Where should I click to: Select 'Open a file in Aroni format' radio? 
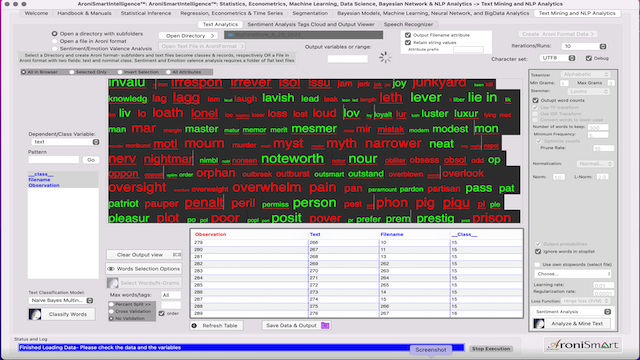(x=54, y=41)
